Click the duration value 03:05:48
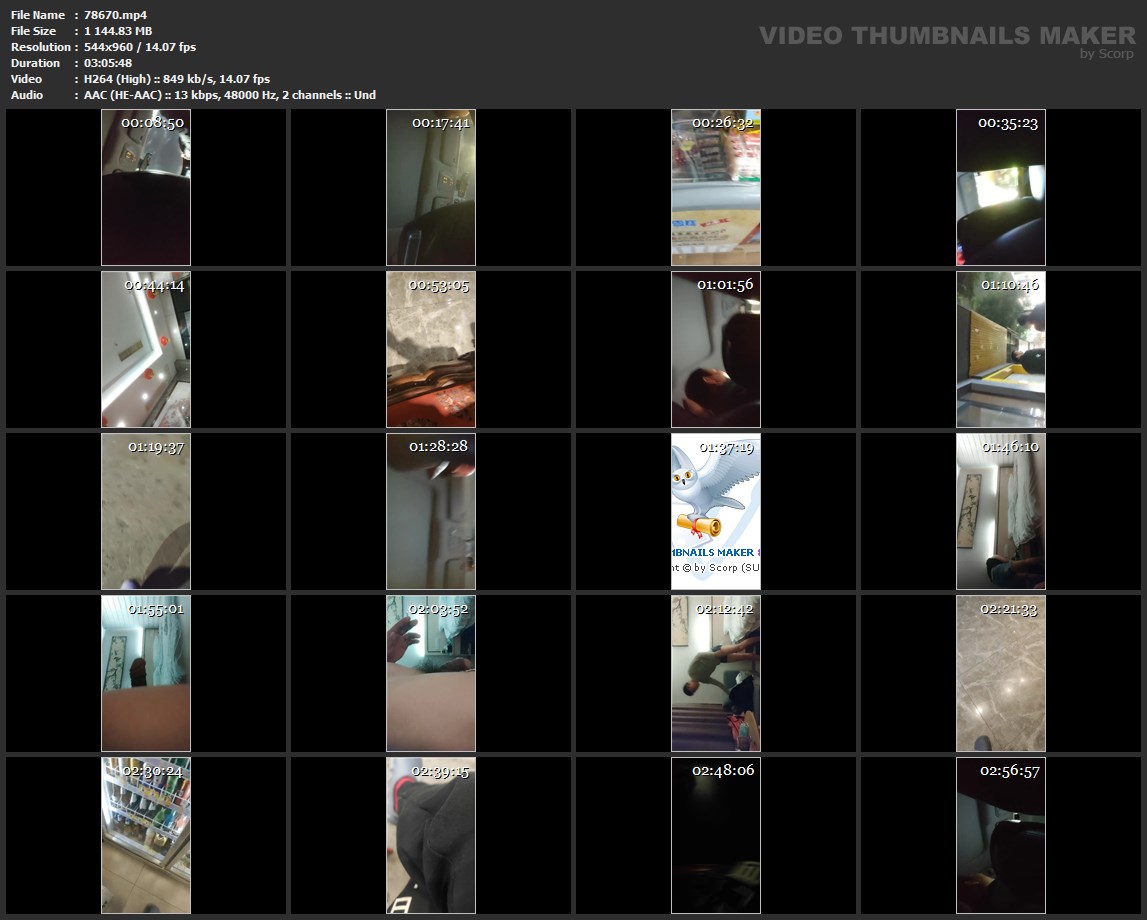Image resolution: width=1147 pixels, height=920 pixels. (x=108, y=63)
